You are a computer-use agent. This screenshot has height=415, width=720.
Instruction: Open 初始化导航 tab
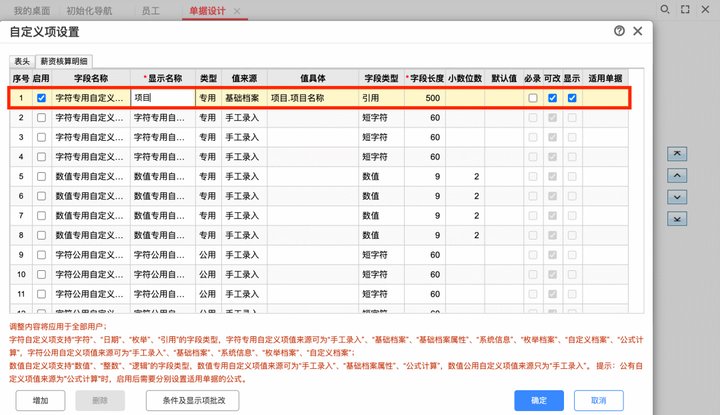(89, 11)
